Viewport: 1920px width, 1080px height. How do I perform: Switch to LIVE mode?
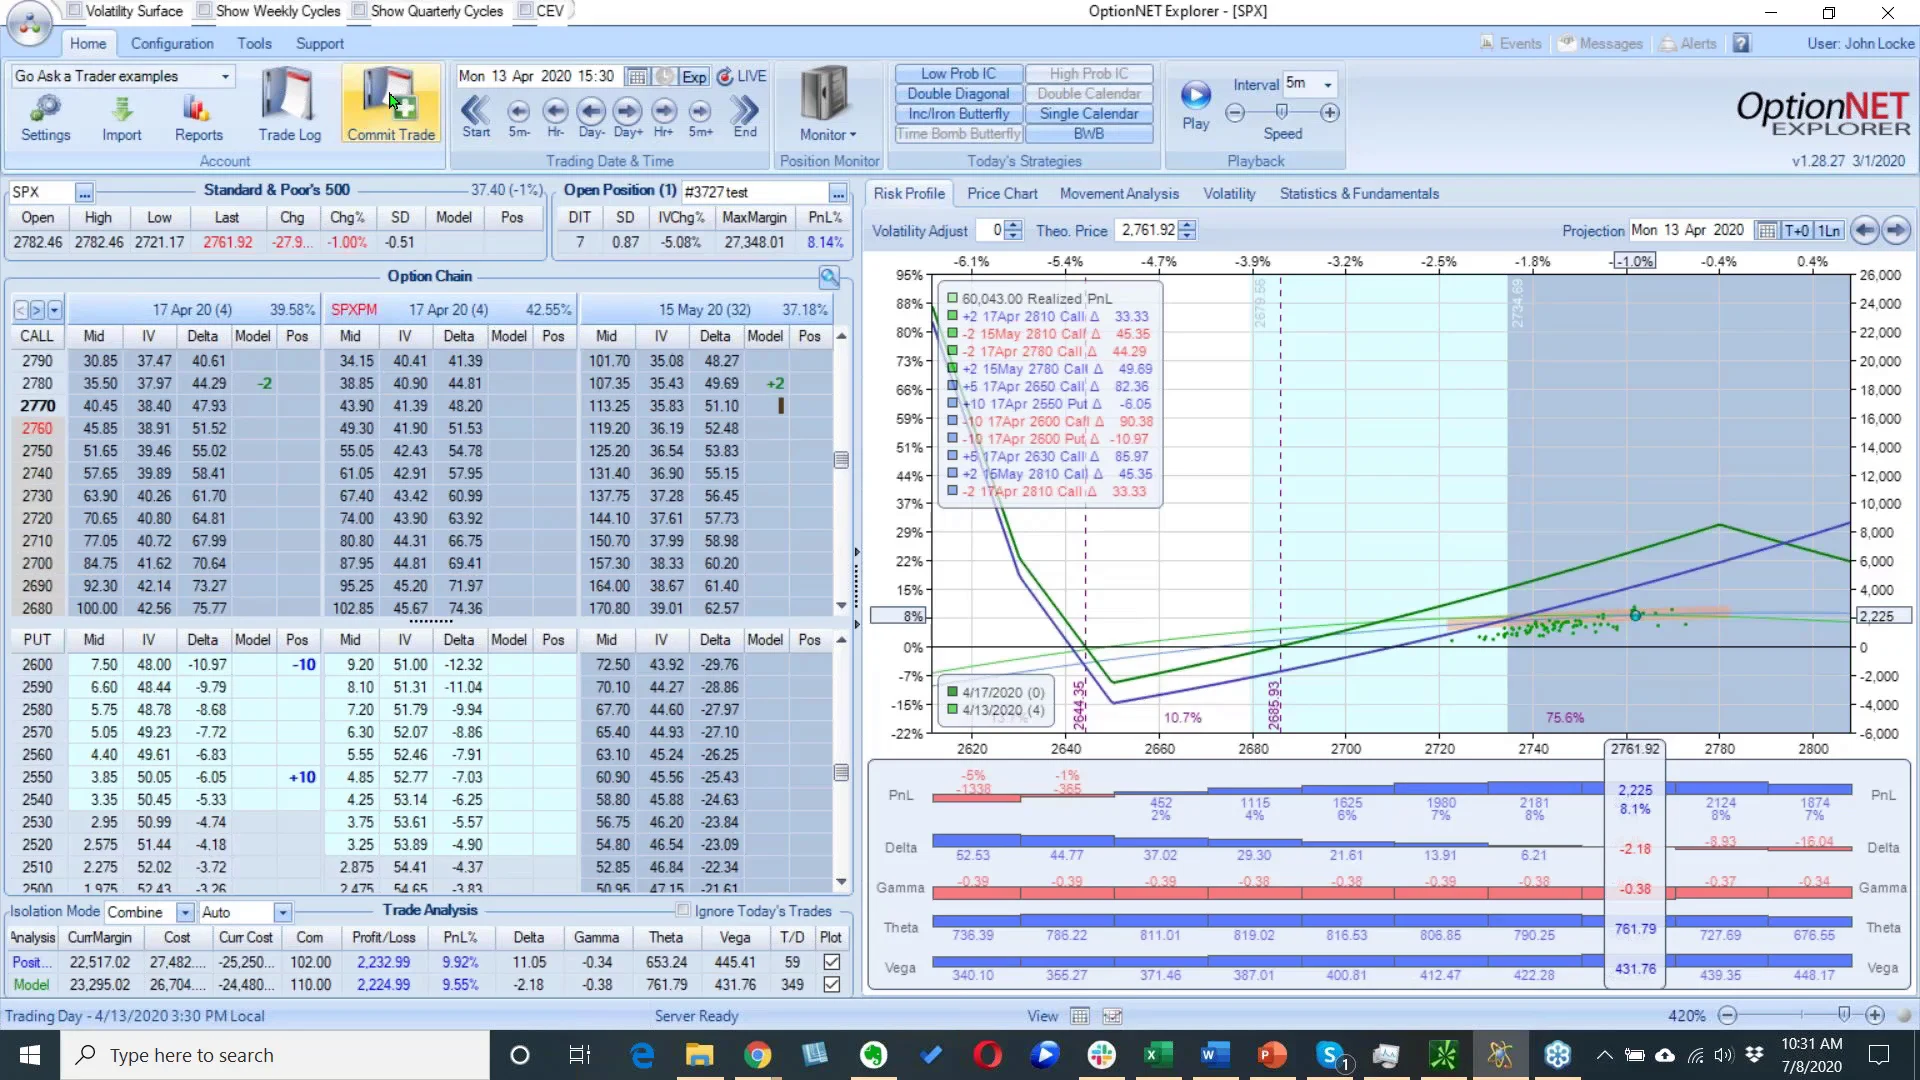coord(742,76)
